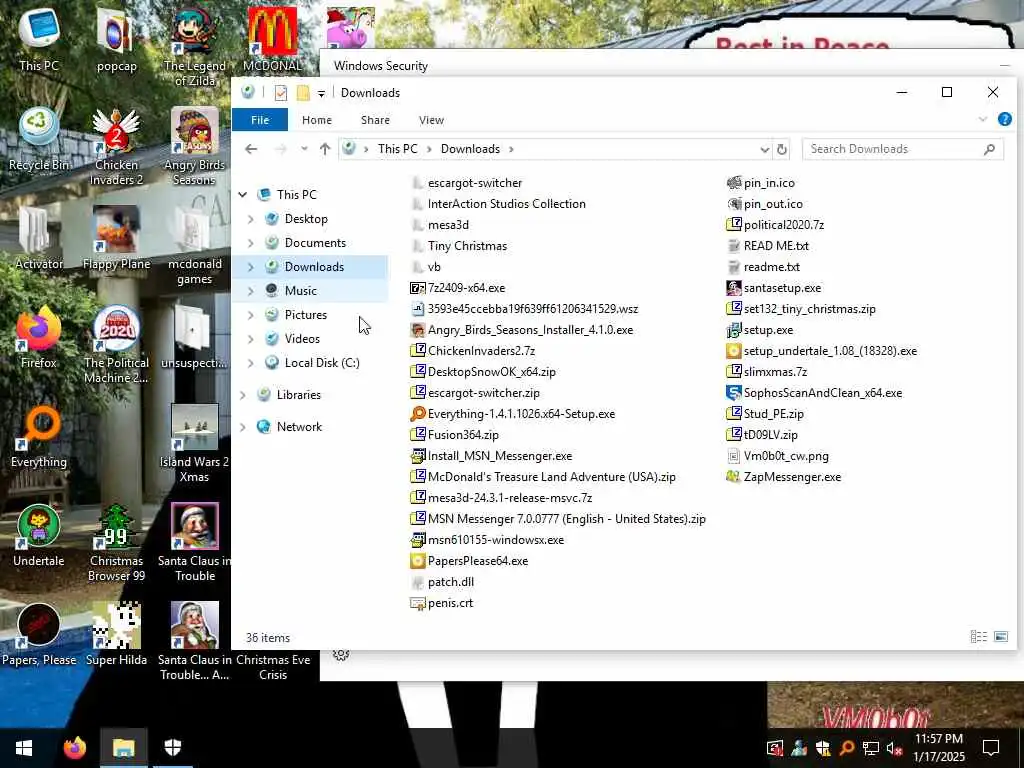Launch Chicken Invaders 2 desktop shortcut
The height and width of the screenshot is (768, 1024).
pos(116,146)
